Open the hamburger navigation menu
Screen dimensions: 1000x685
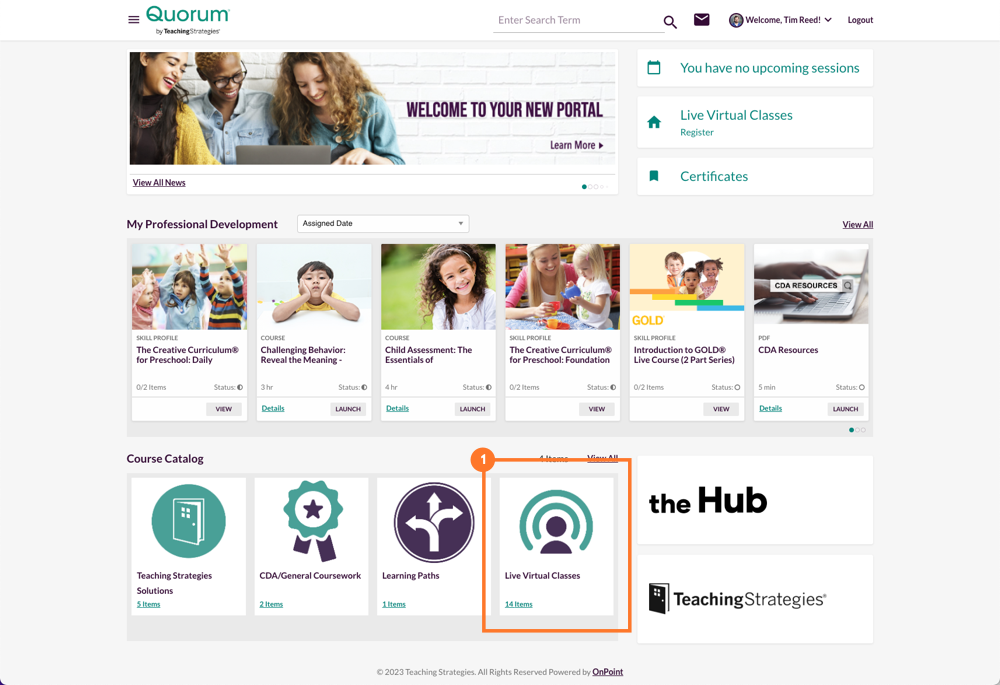coord(134,20)
